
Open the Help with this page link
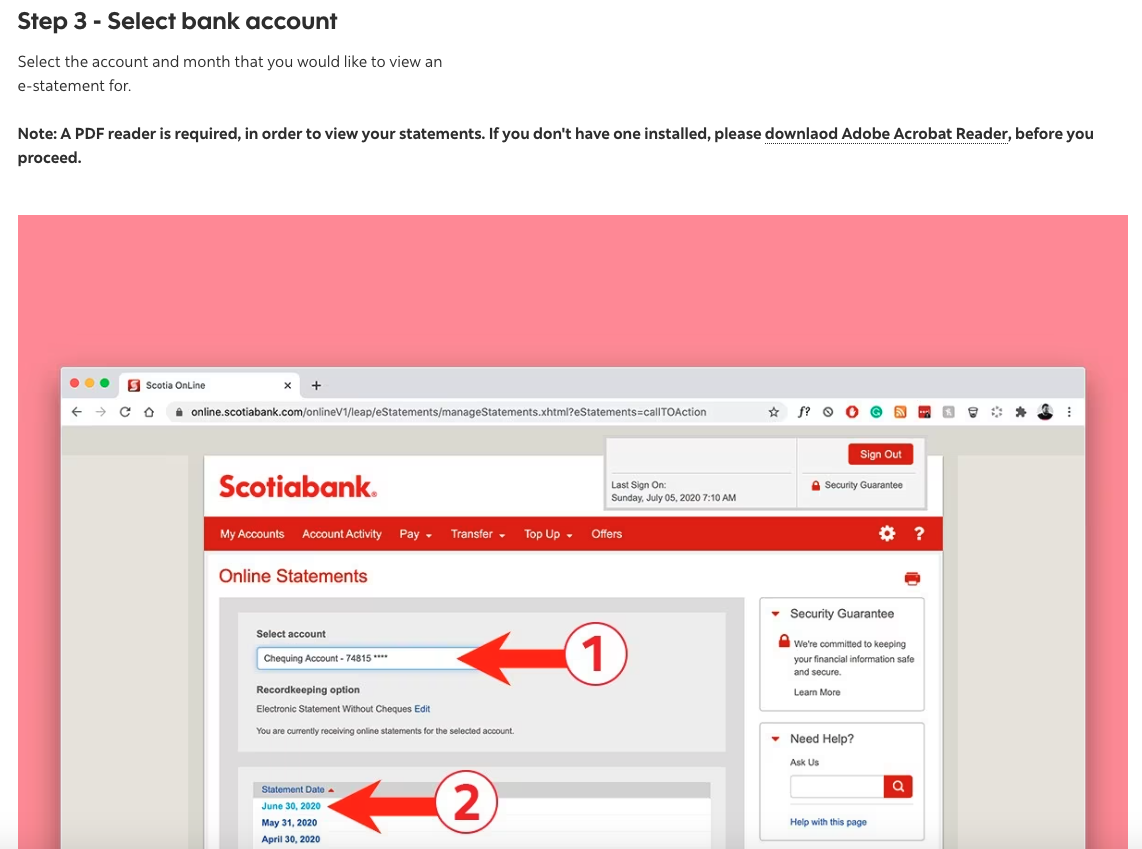(x=828, y=822)
